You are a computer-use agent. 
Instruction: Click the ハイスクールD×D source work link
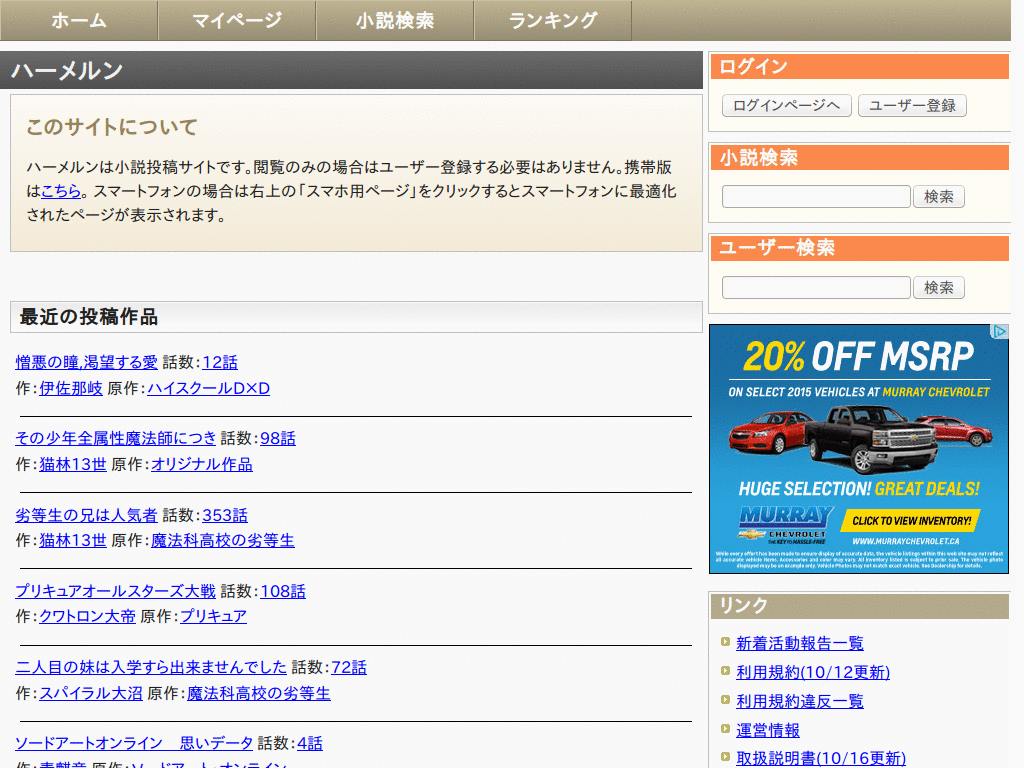coord(209,388)
